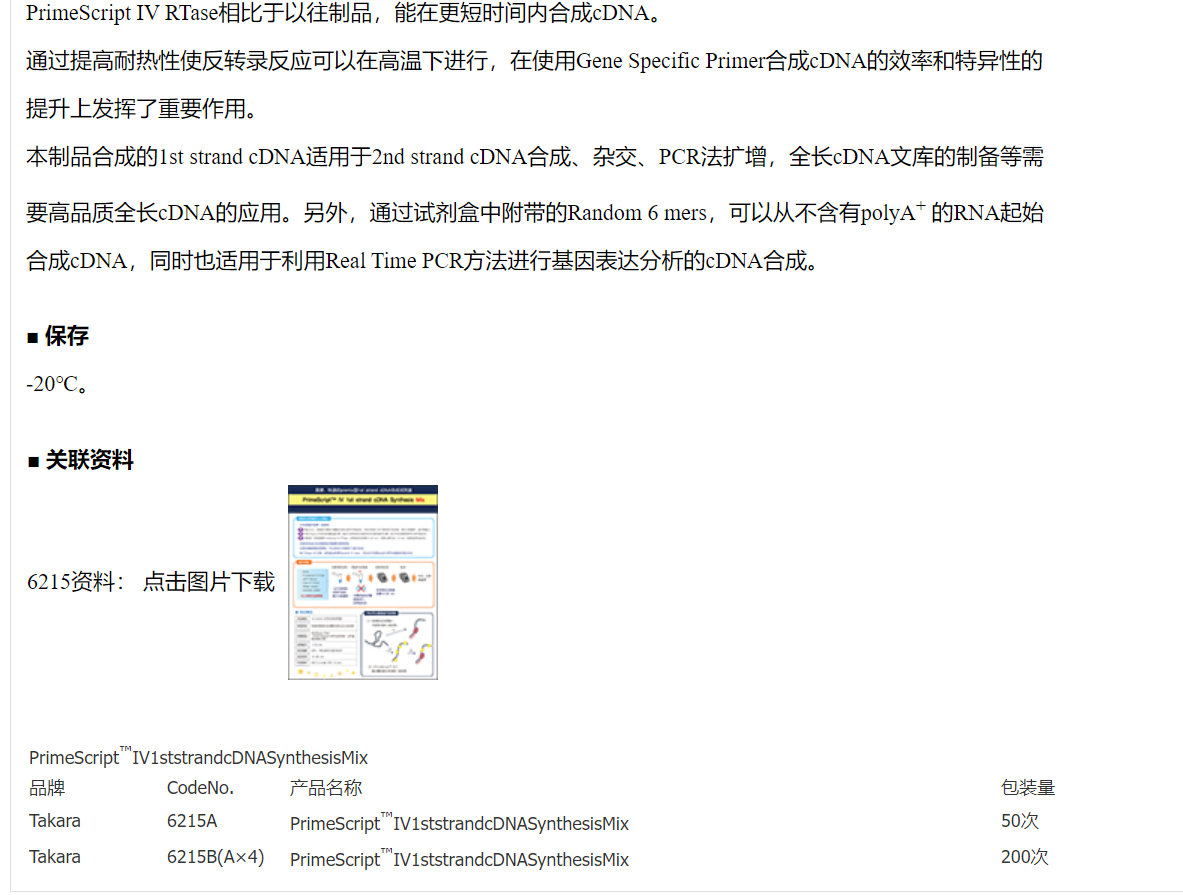
Task: Select the Takara brand in the 6215A row
Action: pyautogui.click(x=55, y=821)
